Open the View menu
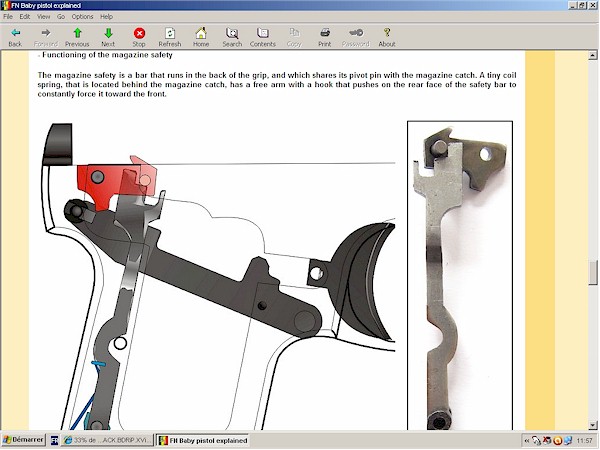600x450 pixels. (43, 16)
